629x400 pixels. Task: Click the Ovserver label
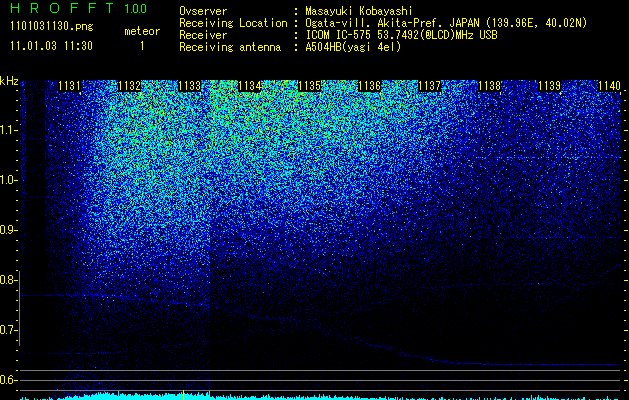pyautogui.click(x=203, y=11)
